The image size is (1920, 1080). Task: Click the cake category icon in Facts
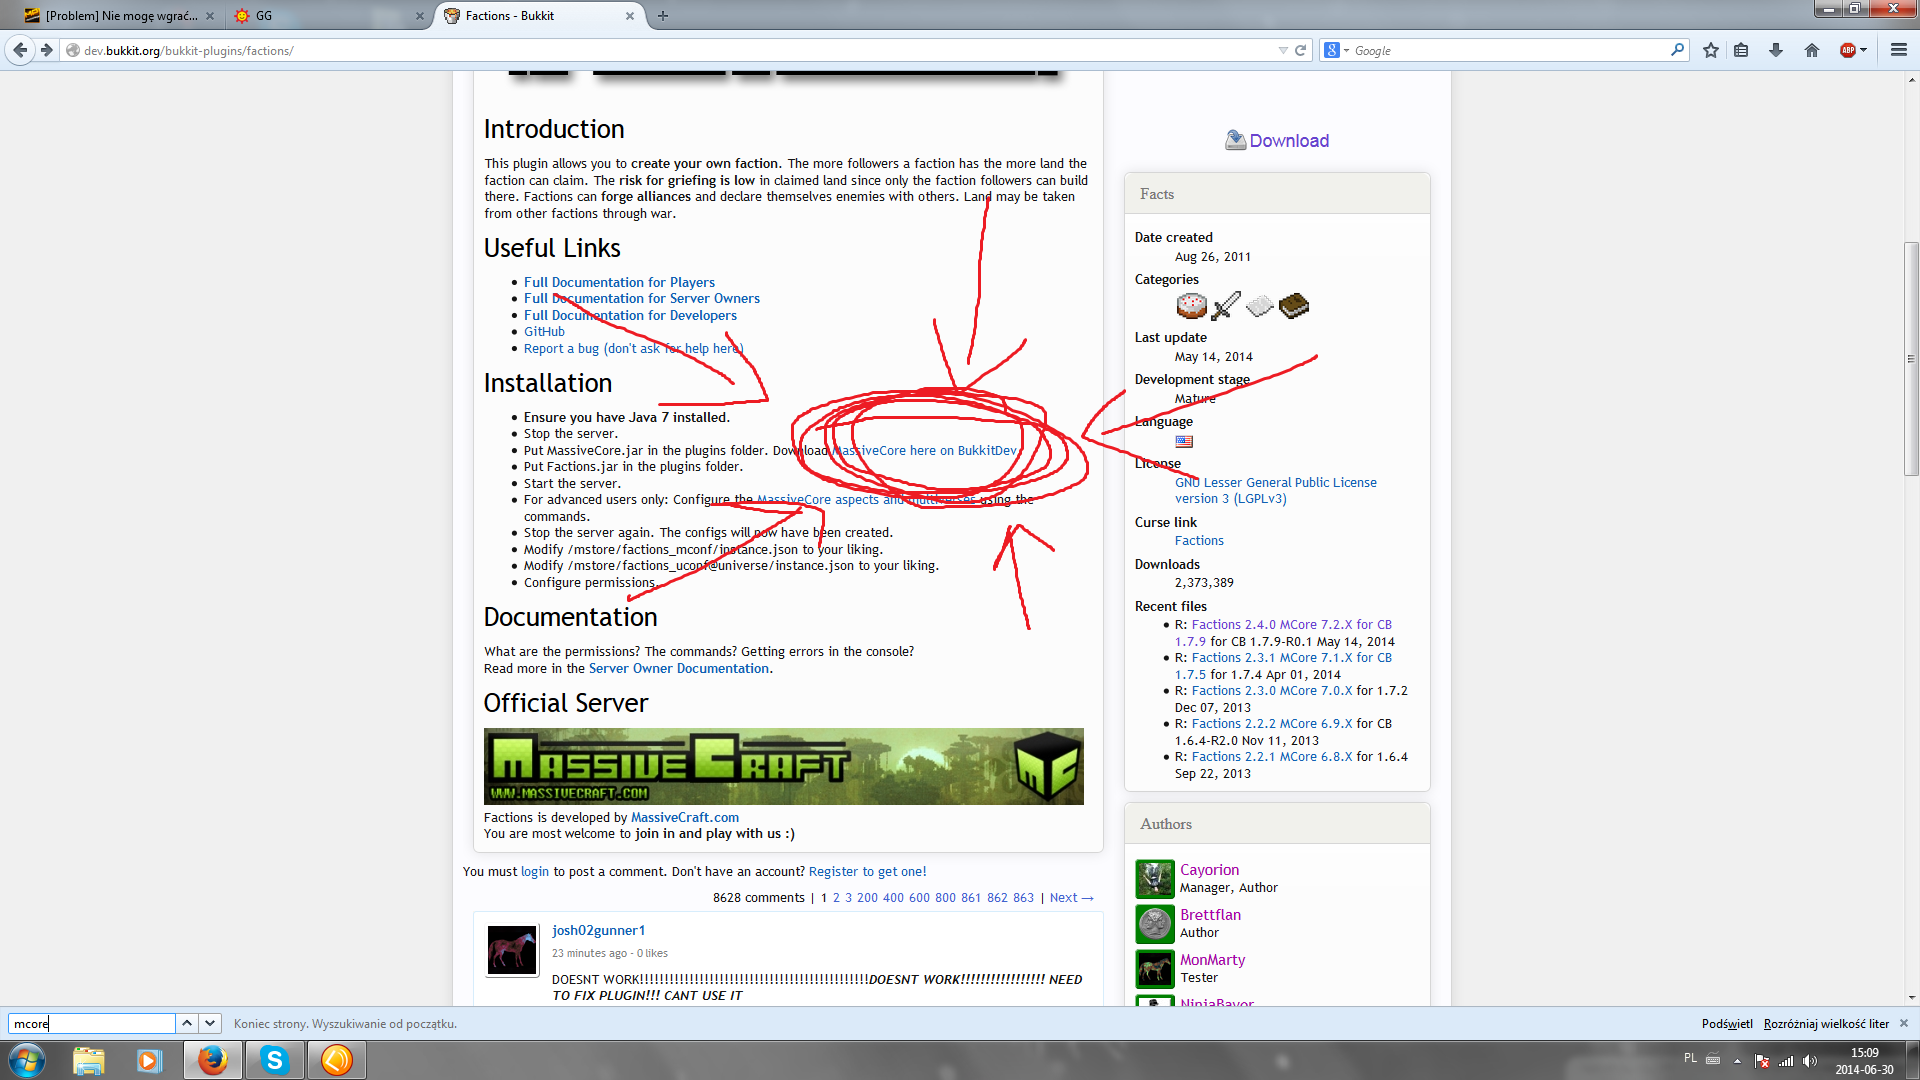pyautogui.click(x=1191, y=305)
